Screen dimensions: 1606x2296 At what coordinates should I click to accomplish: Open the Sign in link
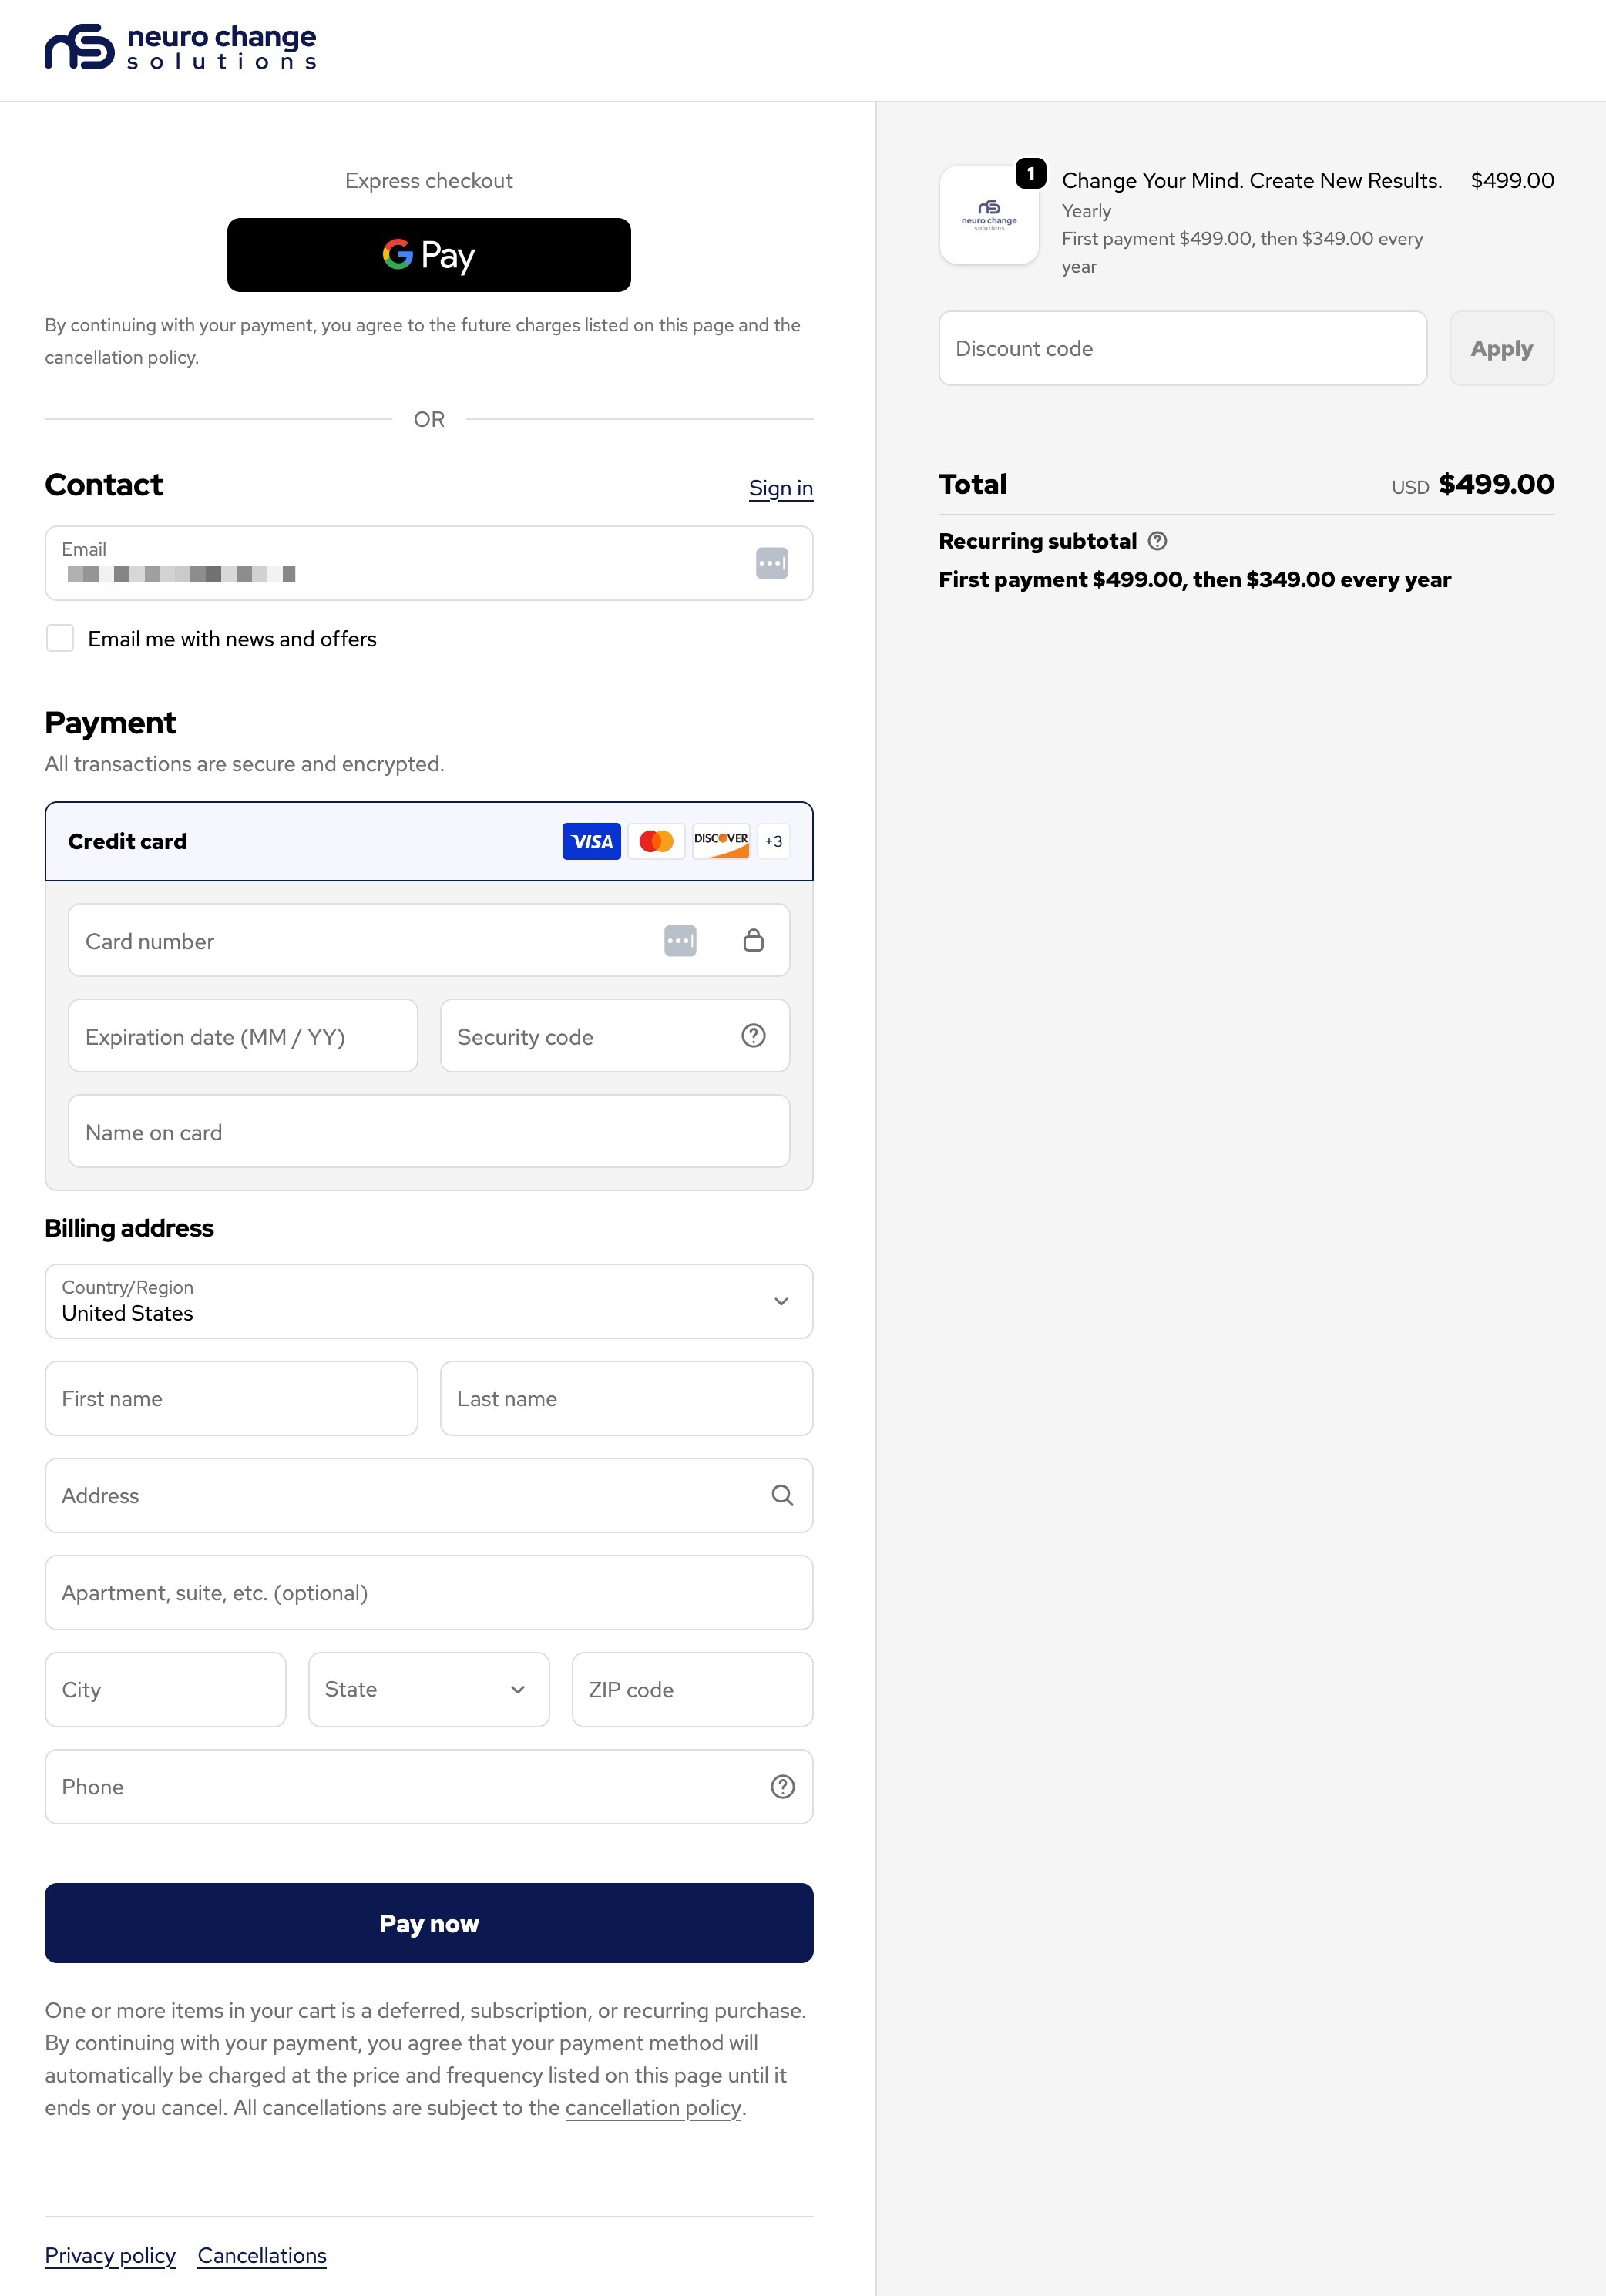click(x=781, y=488)
